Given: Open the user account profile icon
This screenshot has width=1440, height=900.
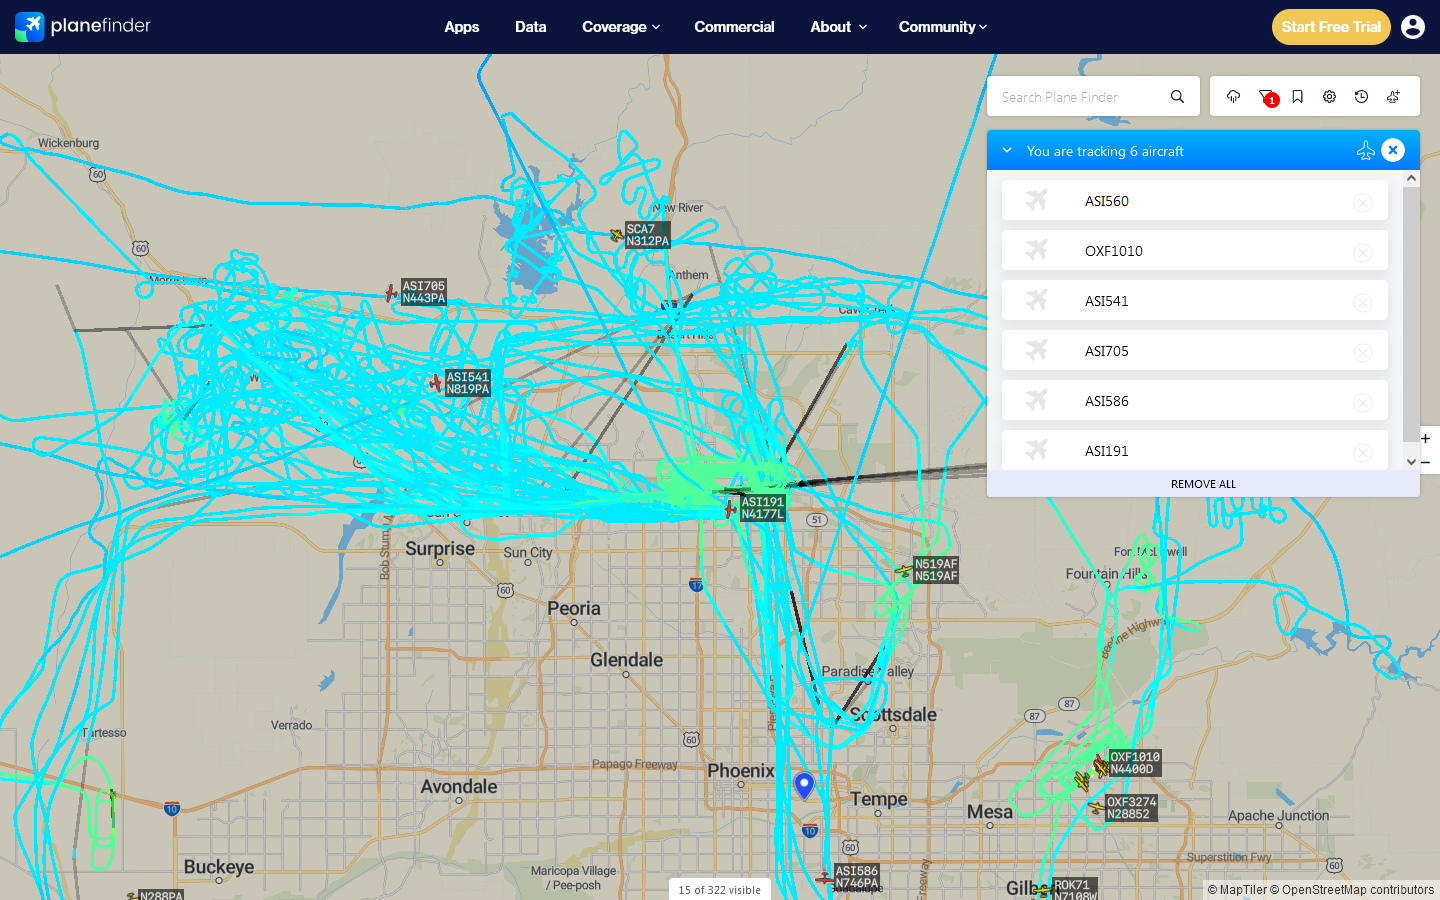Looking at the screenshot, I should click(1413, 27).
